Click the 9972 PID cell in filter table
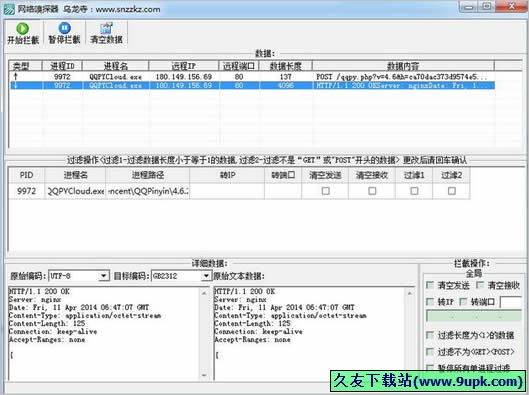The height and width of the screenshot is (395, 529). pos(26,191)
